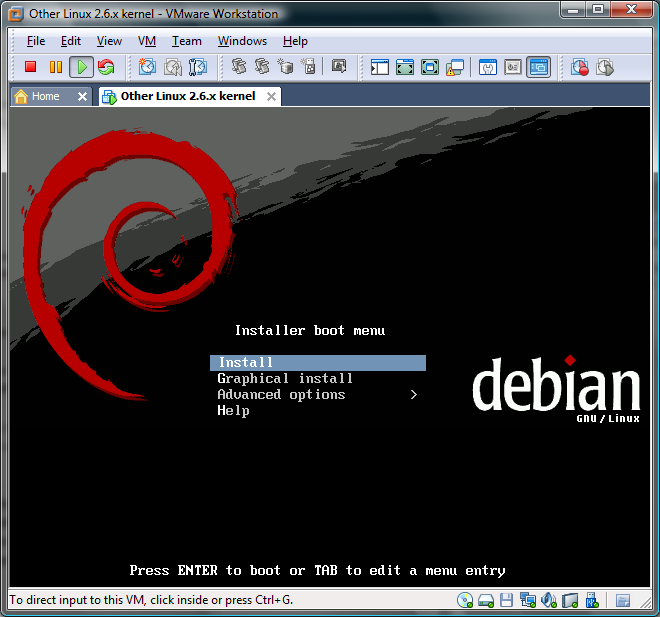Click the first grayed team icon in toolbar
Image resolution: width=660 pixels, height=617 pixels.
[239, 66]
